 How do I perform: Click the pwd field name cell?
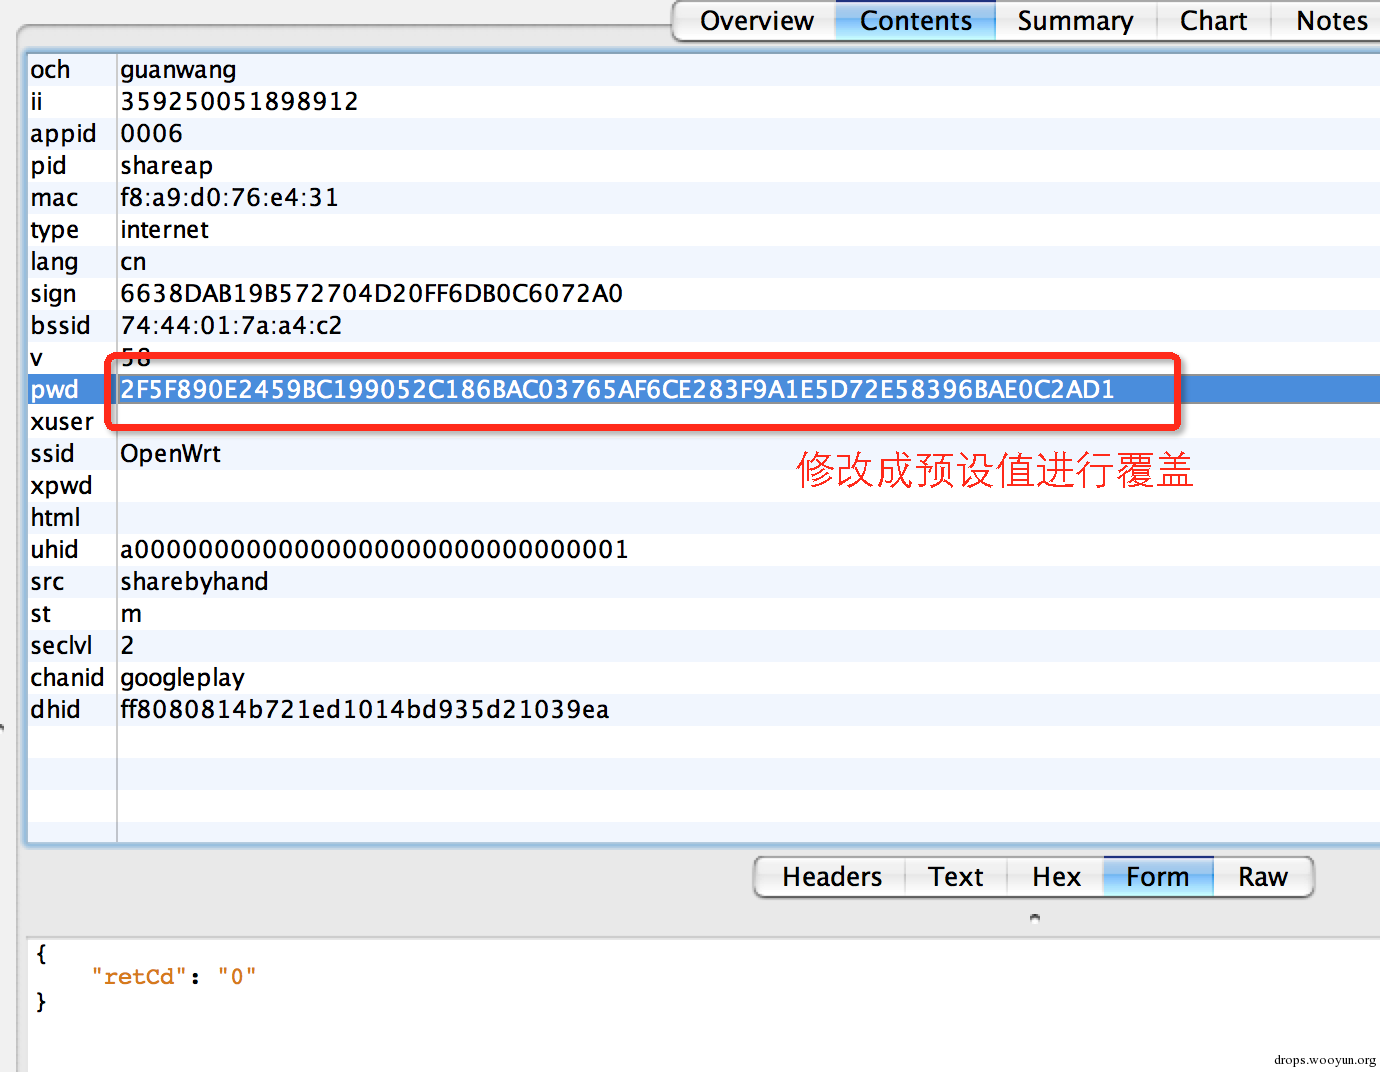71,390
